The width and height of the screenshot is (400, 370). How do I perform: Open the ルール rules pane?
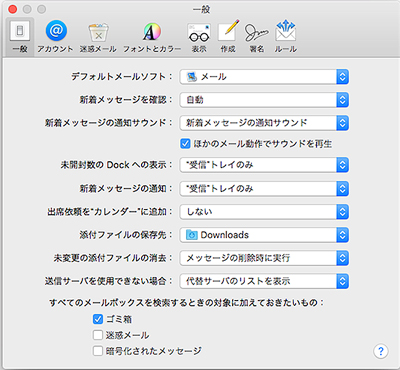coord(286,37)
